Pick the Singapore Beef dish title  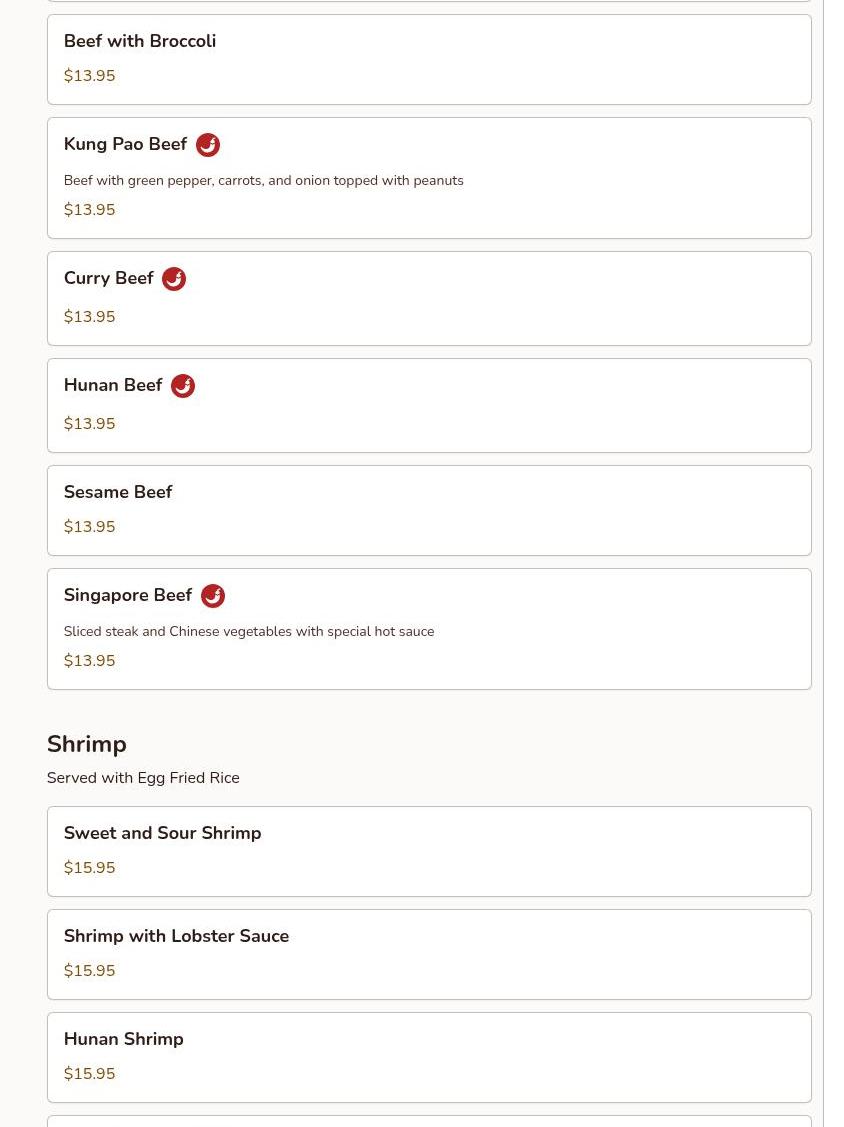click(128, 596)
